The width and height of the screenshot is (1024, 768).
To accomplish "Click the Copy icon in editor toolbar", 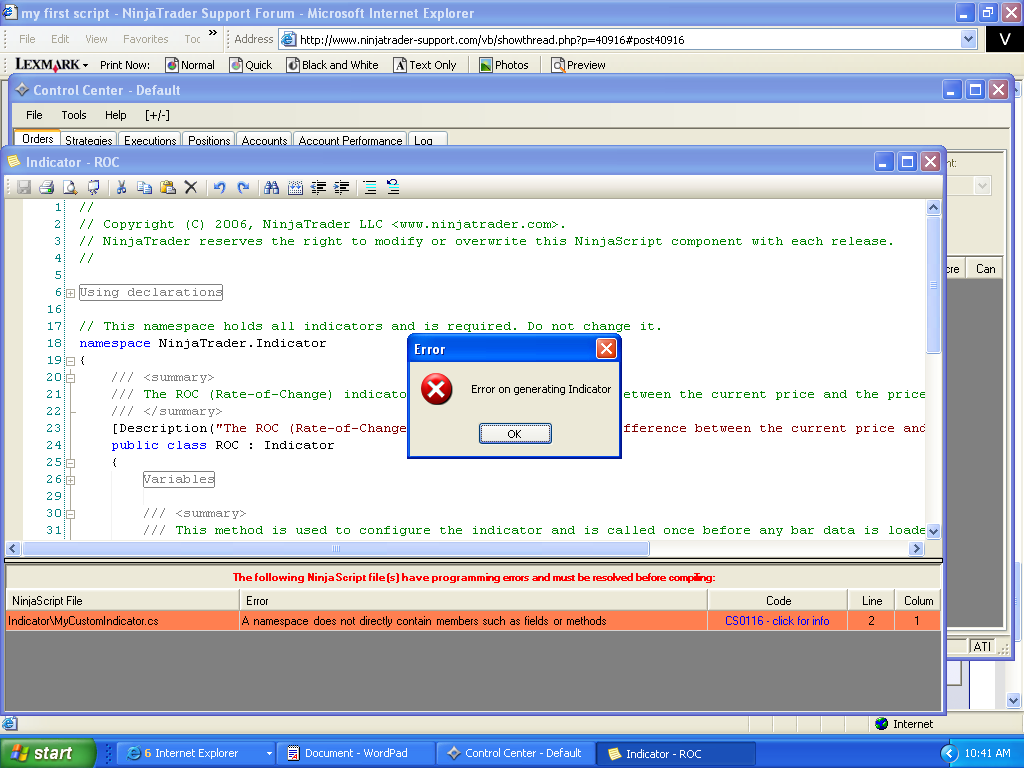I will pos(144,187).
